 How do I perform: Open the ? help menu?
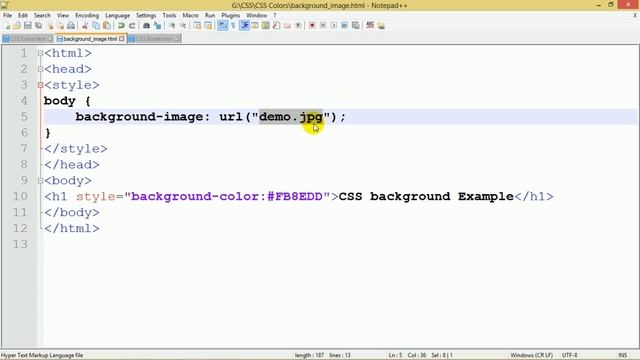(275, 16)
